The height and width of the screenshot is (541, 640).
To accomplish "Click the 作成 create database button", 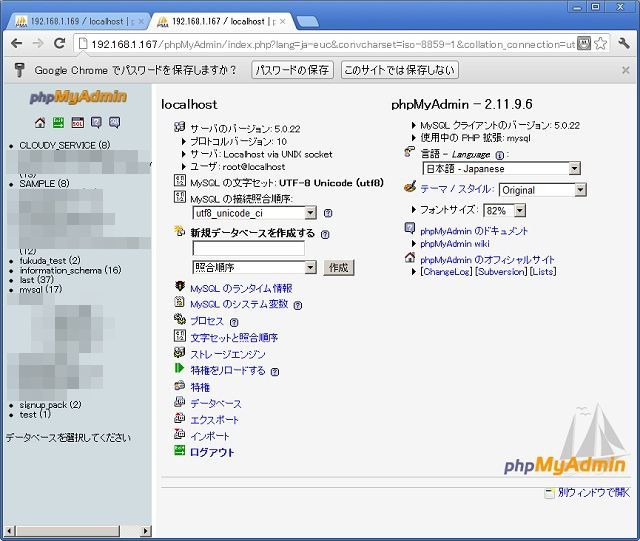I will click(339, 268).
